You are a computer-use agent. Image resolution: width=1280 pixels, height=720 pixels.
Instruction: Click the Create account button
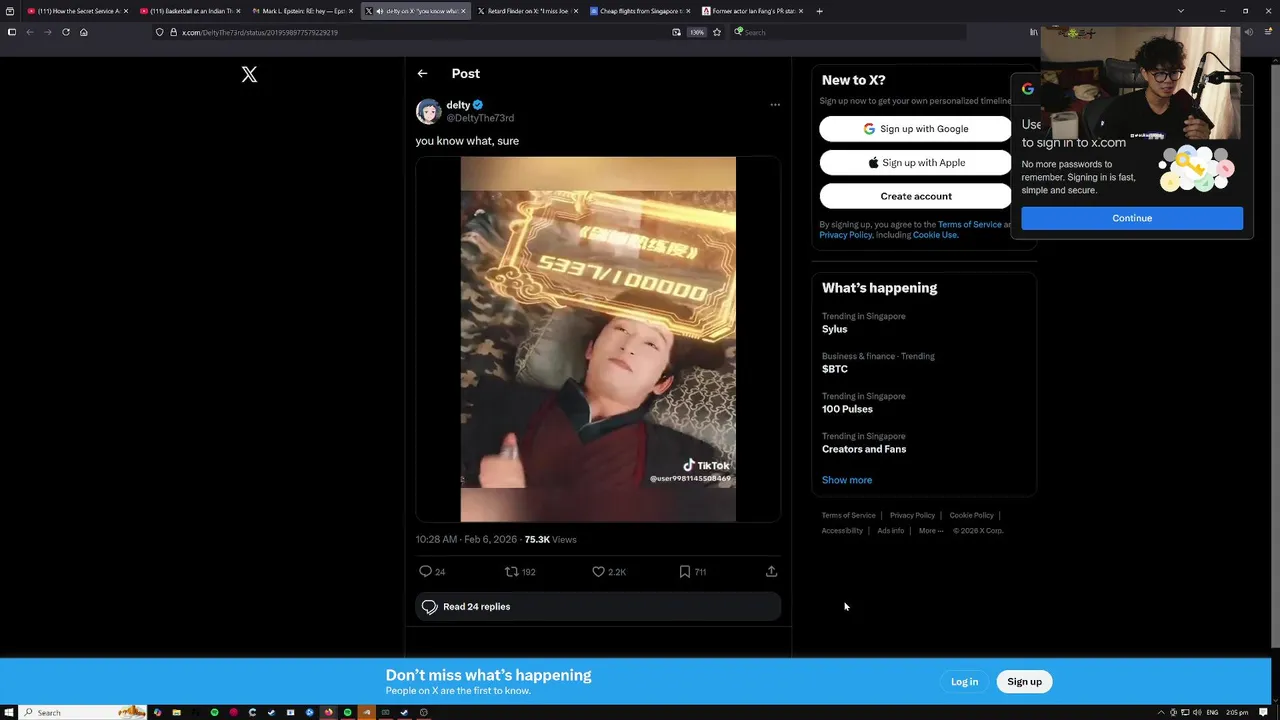pyautogui.click(x=915, y=196)
